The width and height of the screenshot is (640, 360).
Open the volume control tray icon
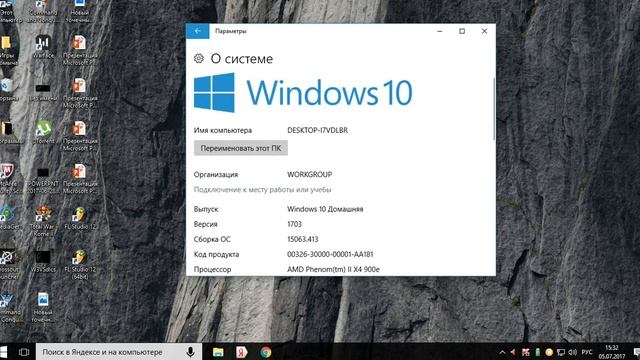click(x=573, y=352)
